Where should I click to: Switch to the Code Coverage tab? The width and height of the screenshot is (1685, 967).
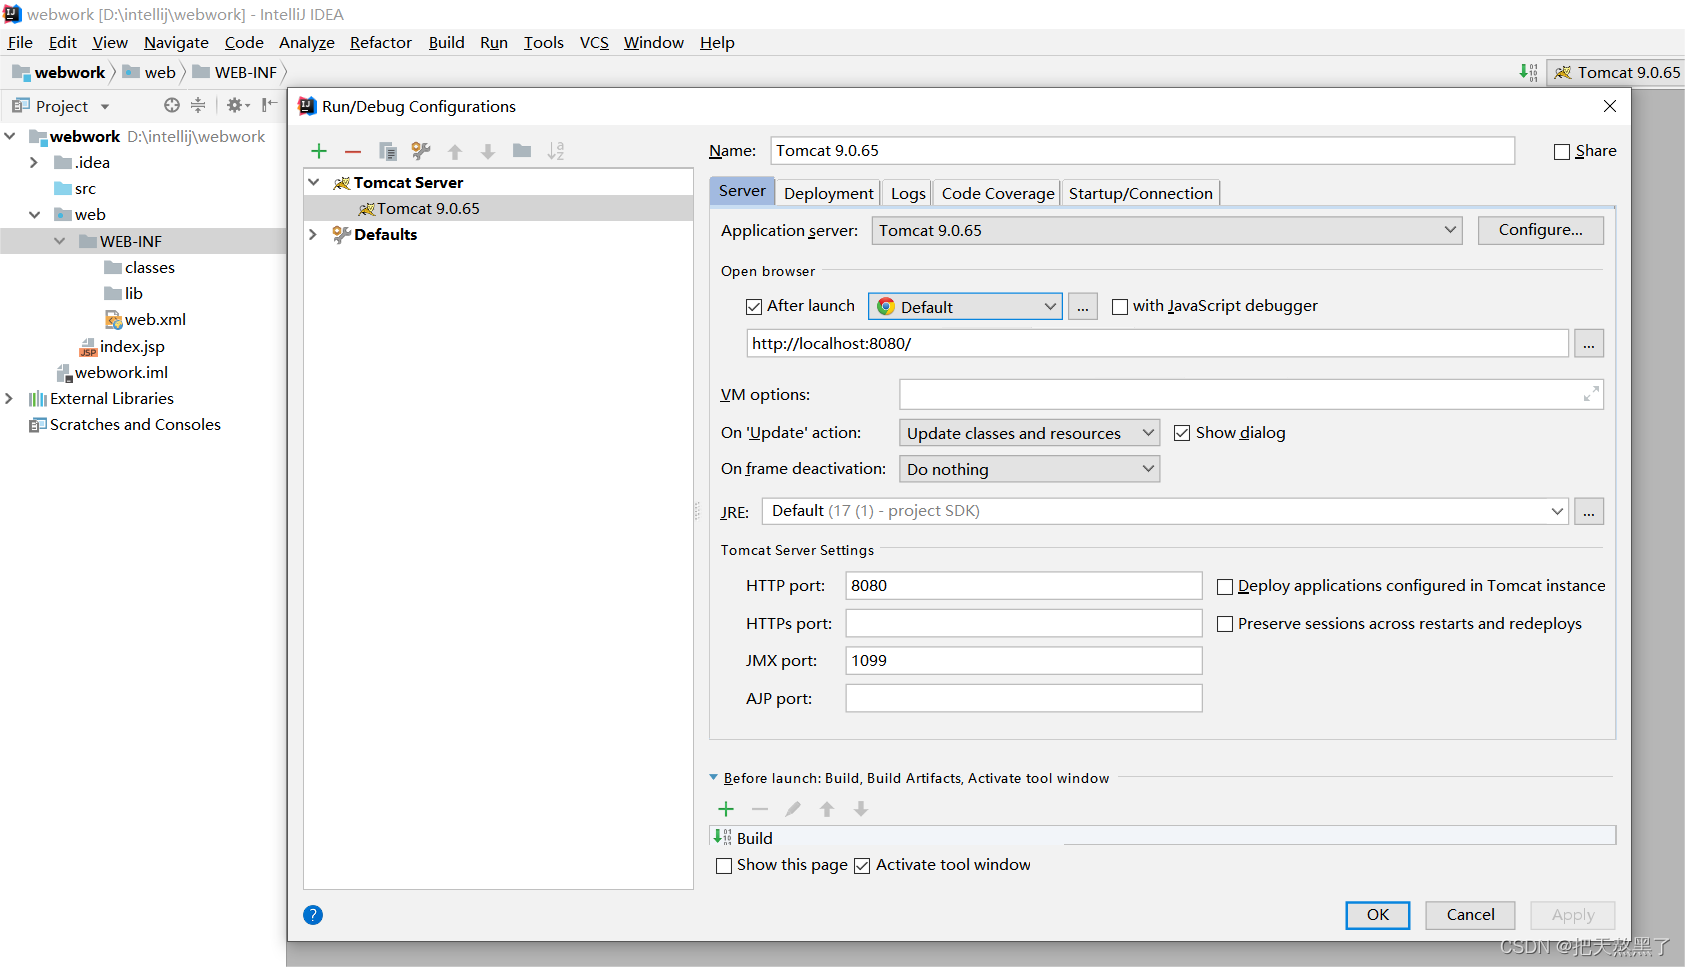(998, 194)
